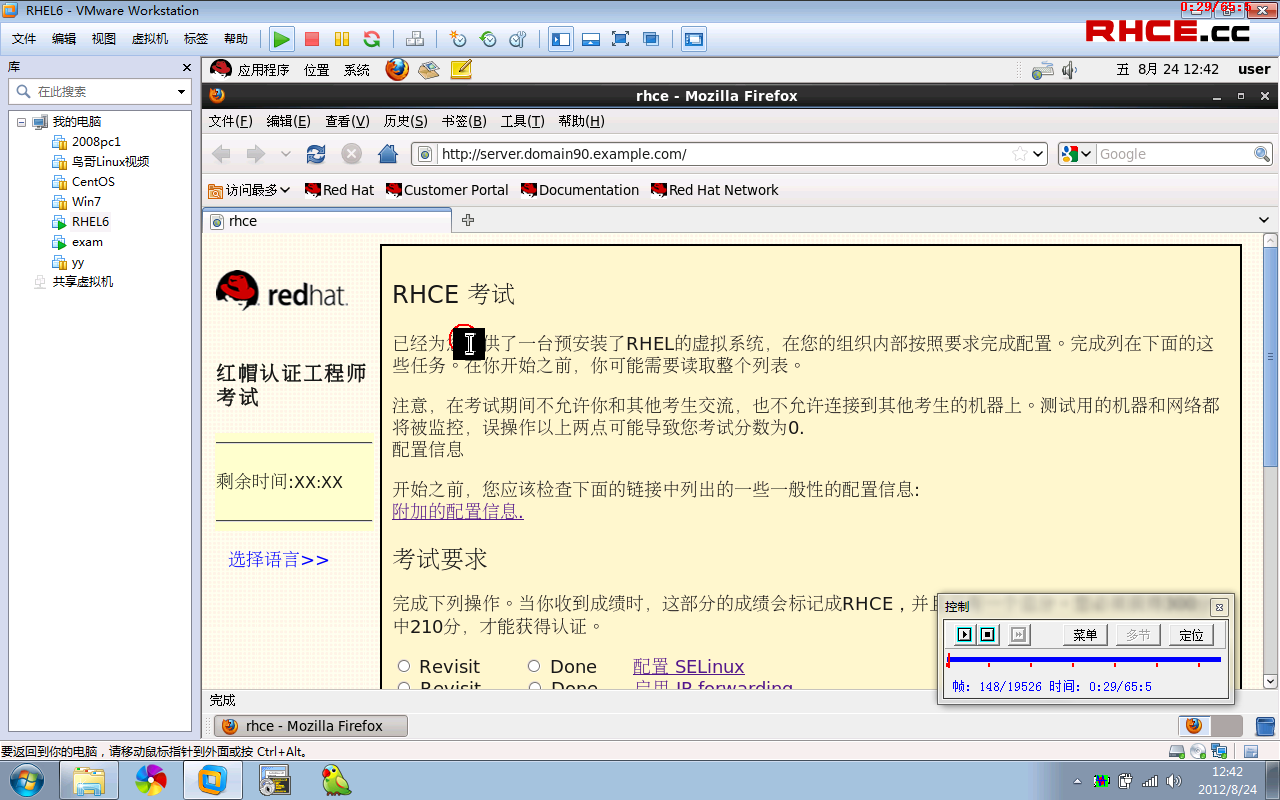The height and width of the screenshot is (800, 1280).
Task: Open a new Firefox tab with plus icon
Action: point(467,220)
